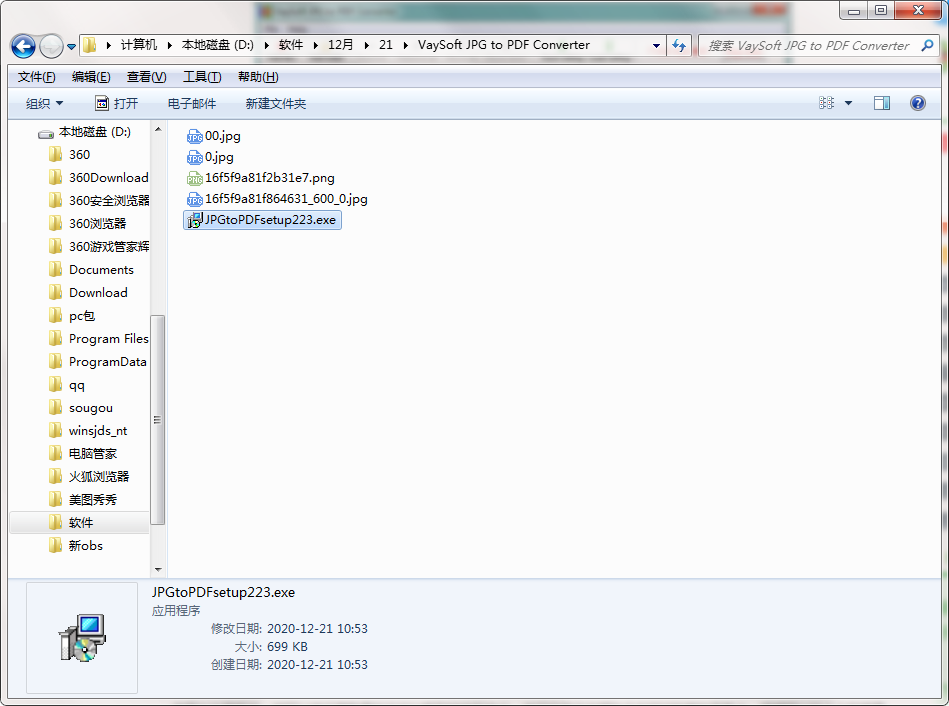
Task: Click the magnifier search icon
Action: (x=927, y=45)
